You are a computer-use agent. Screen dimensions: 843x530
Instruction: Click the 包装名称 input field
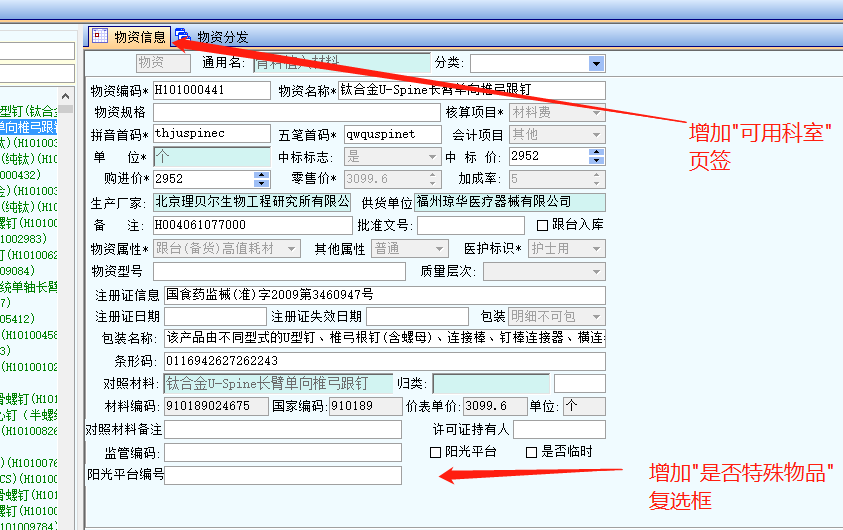pos(384,338)
